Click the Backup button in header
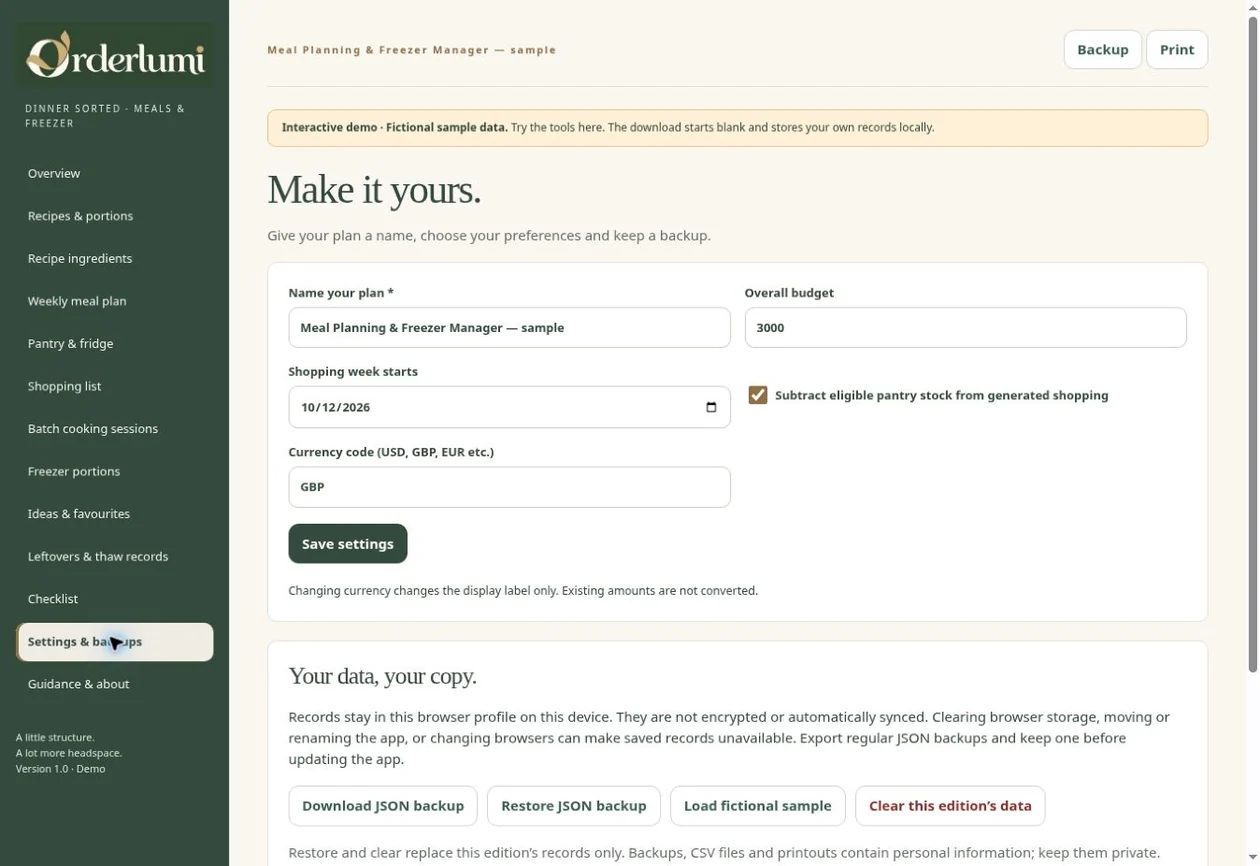 1102,49
